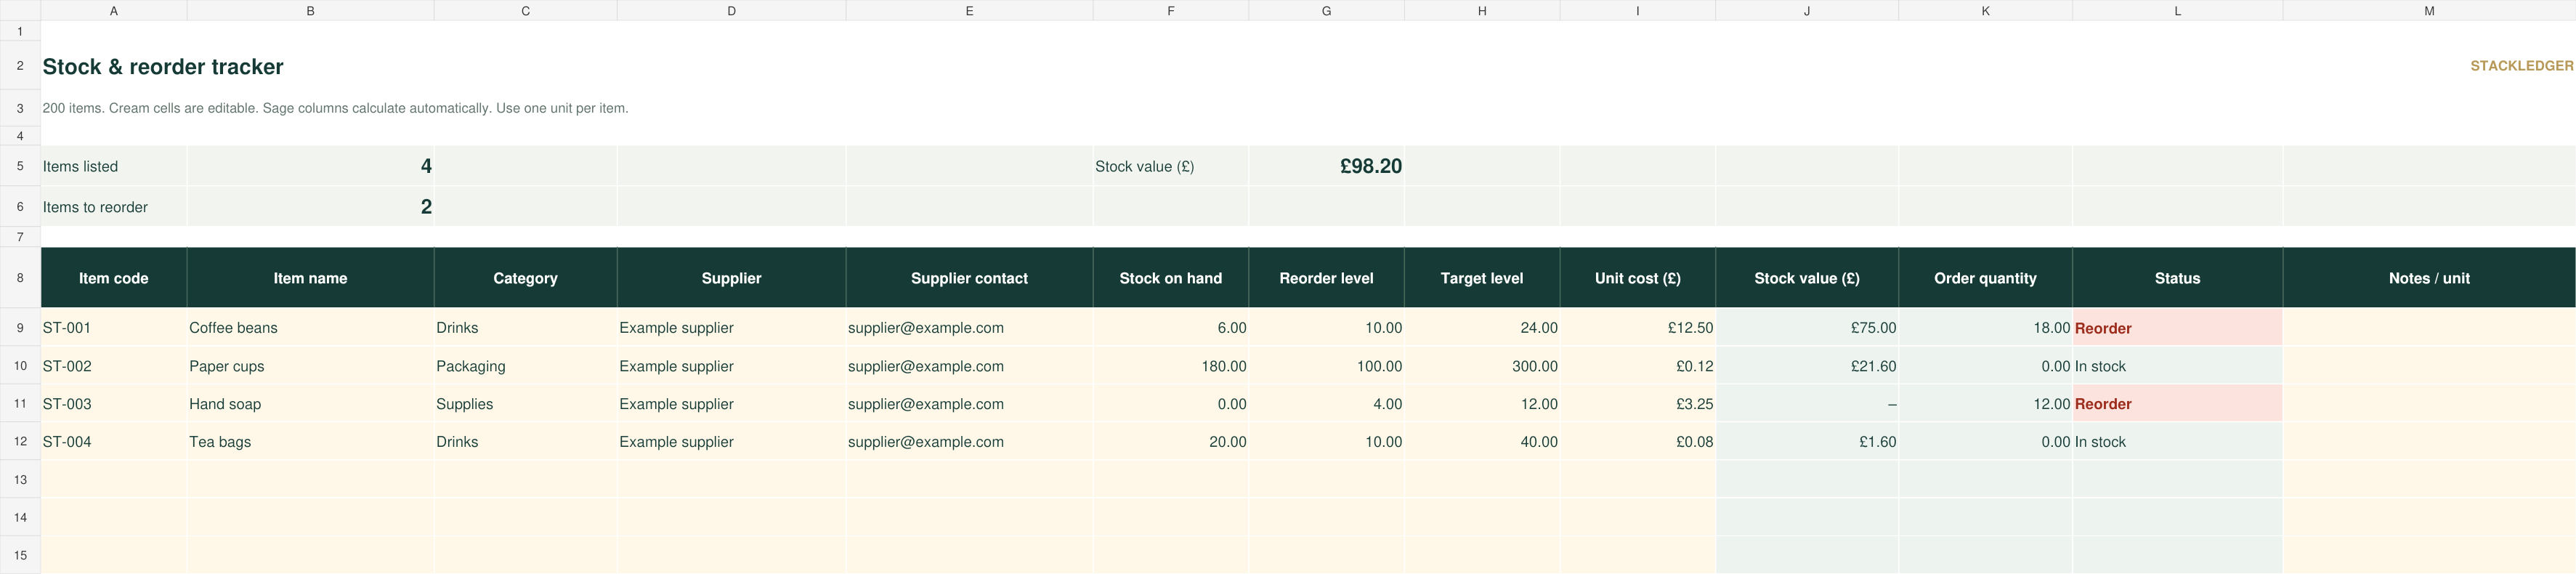
Task: Select the total stock value £98.20
Action: [1326, 166]
